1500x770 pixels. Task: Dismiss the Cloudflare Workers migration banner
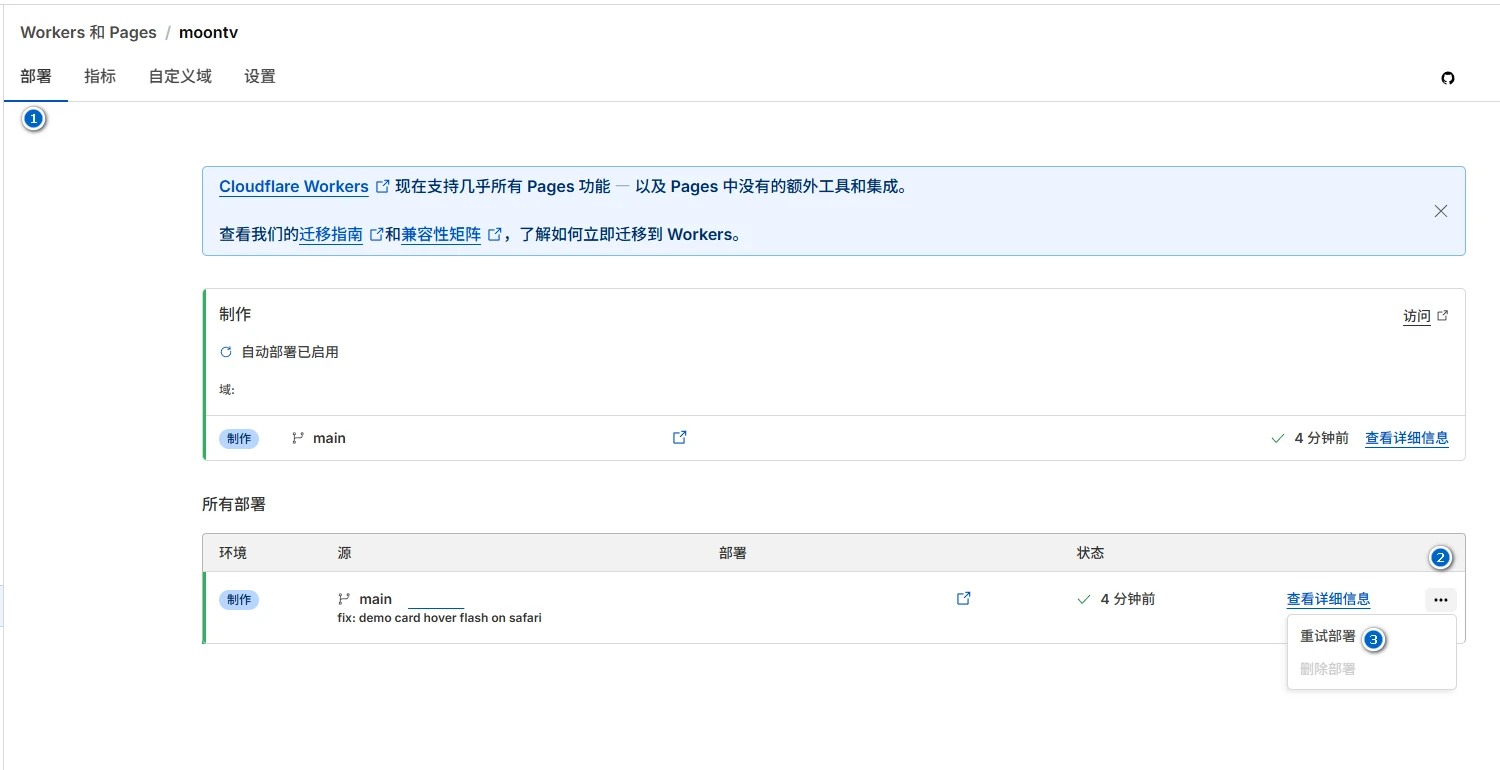[x=1440, y=211]
